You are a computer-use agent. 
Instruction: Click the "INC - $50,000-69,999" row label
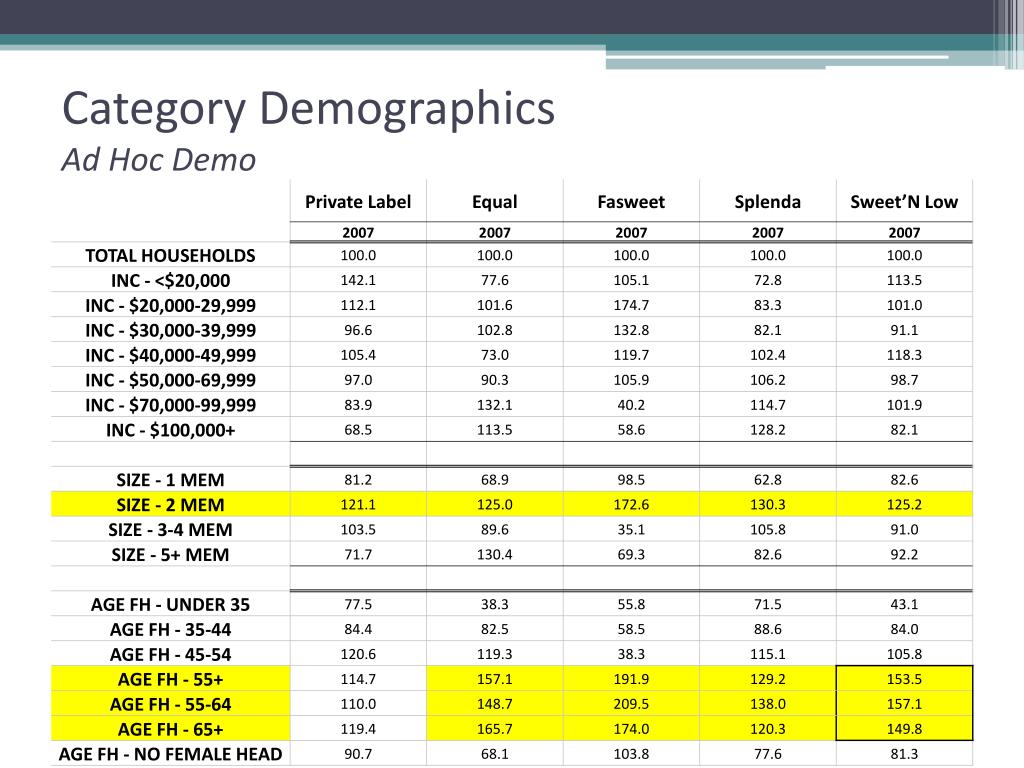coord(170,380)
